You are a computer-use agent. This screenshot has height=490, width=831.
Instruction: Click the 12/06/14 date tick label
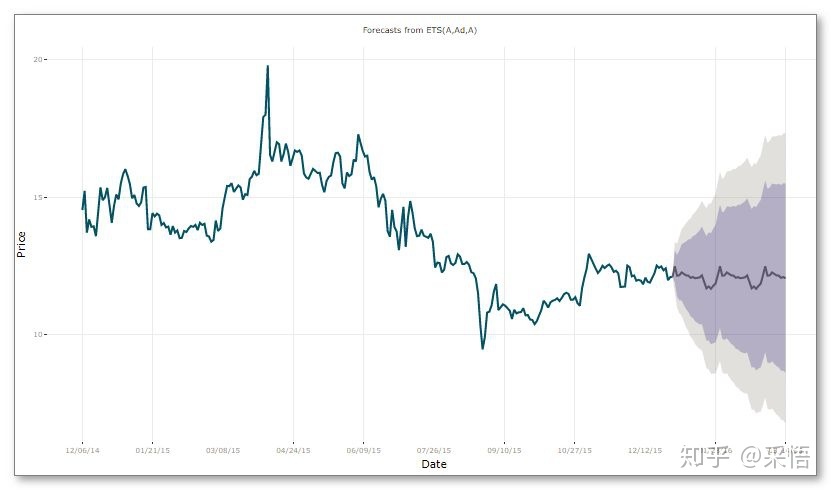pyautogui.click(x=82, y=450)
